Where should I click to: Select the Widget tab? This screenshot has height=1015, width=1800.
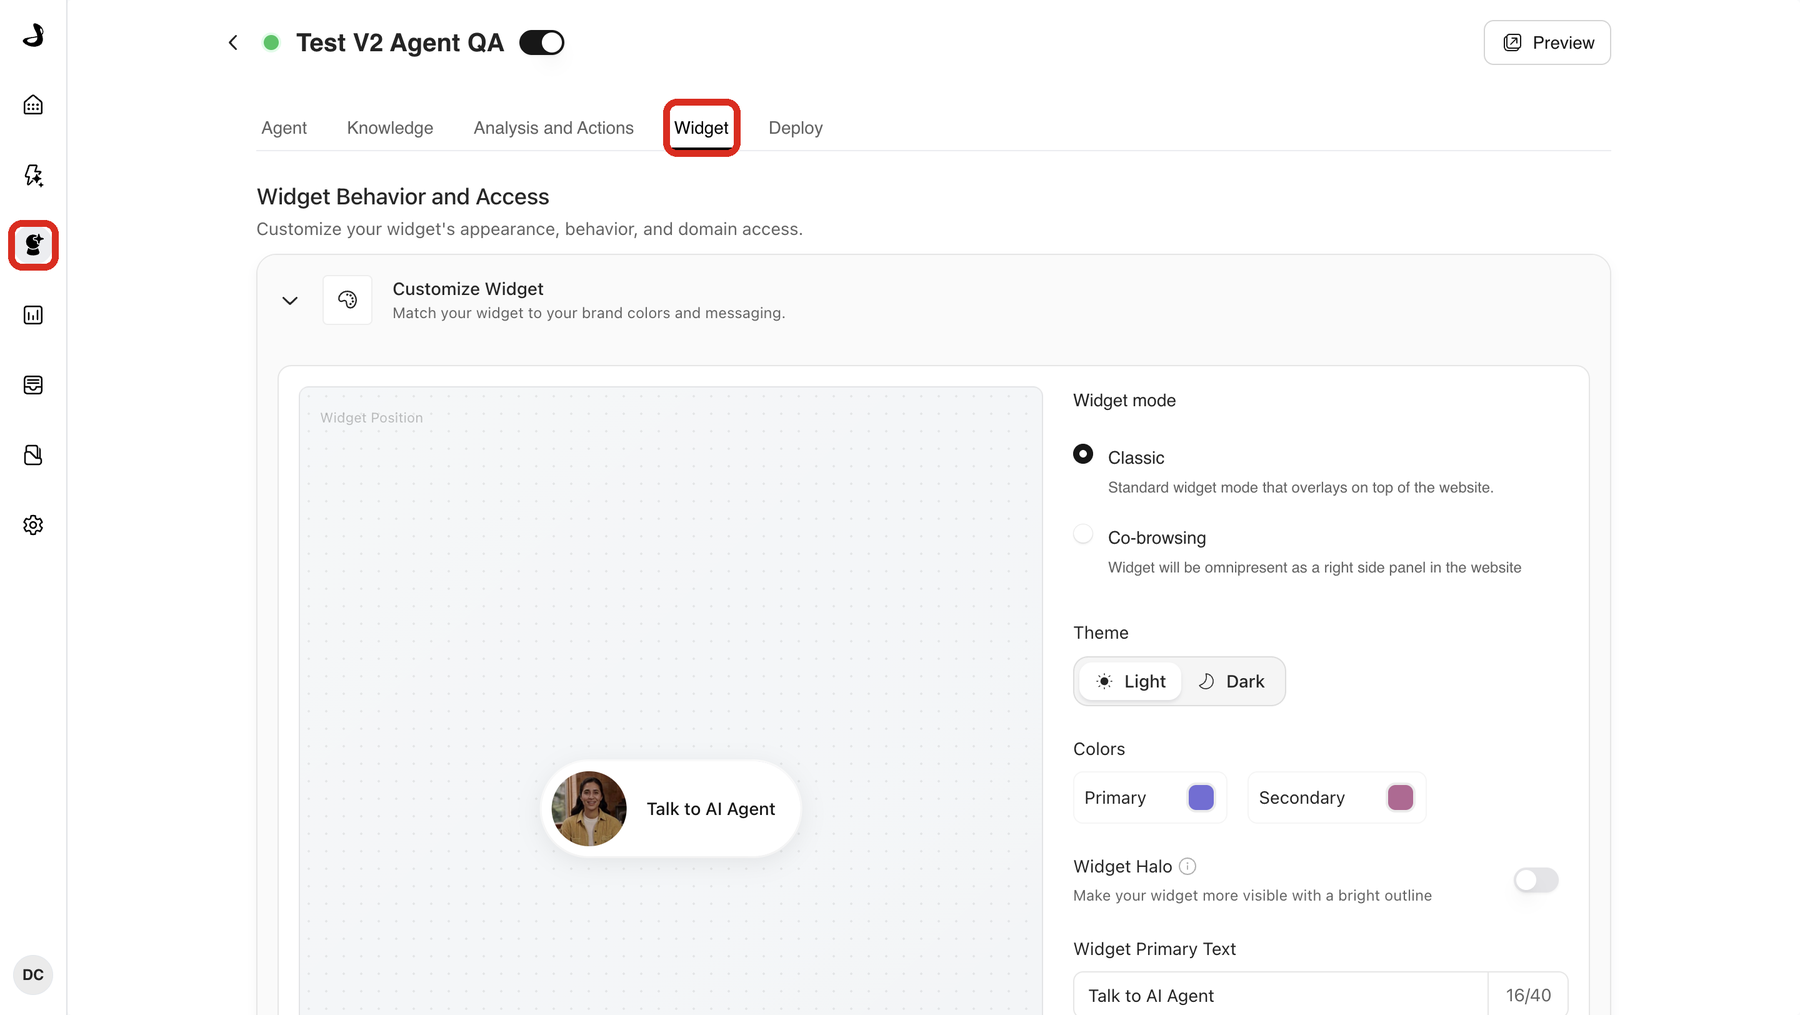701,128
